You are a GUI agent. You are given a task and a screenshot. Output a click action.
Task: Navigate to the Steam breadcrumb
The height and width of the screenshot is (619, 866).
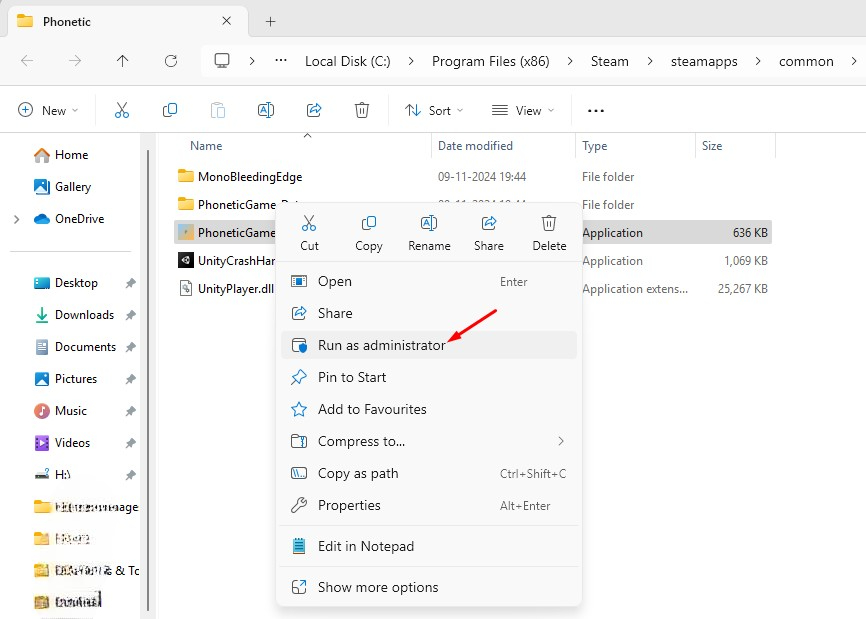click(610, 61)
